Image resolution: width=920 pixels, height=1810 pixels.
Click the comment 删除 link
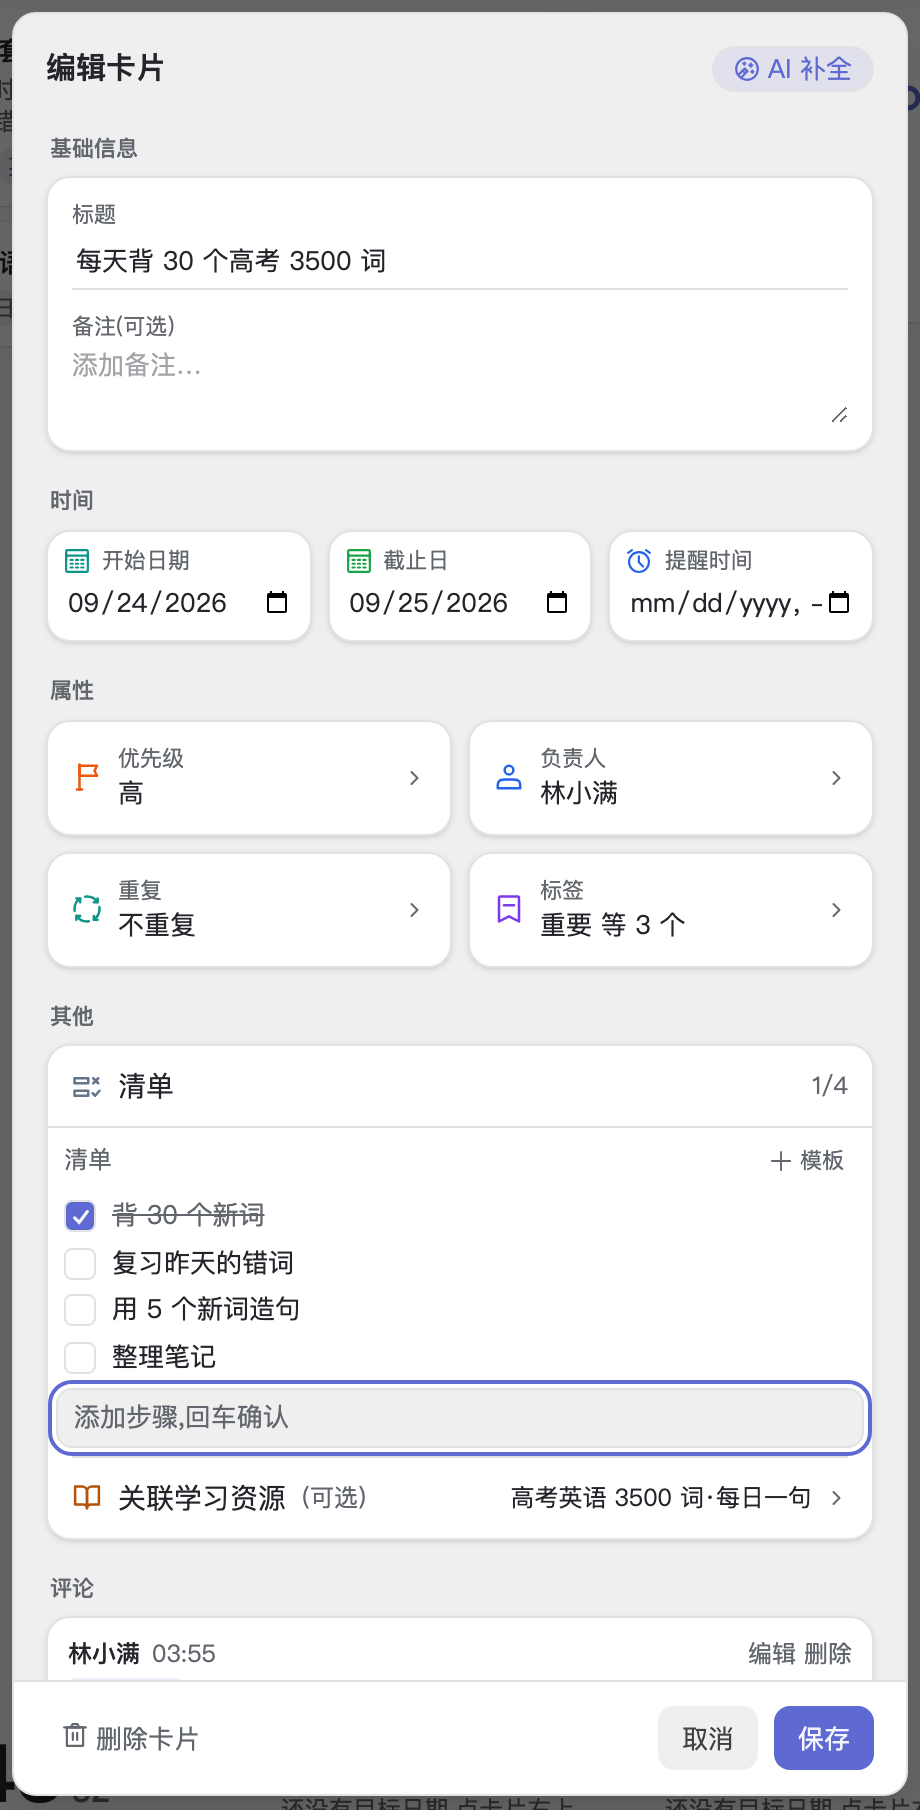pos(827,1653)
